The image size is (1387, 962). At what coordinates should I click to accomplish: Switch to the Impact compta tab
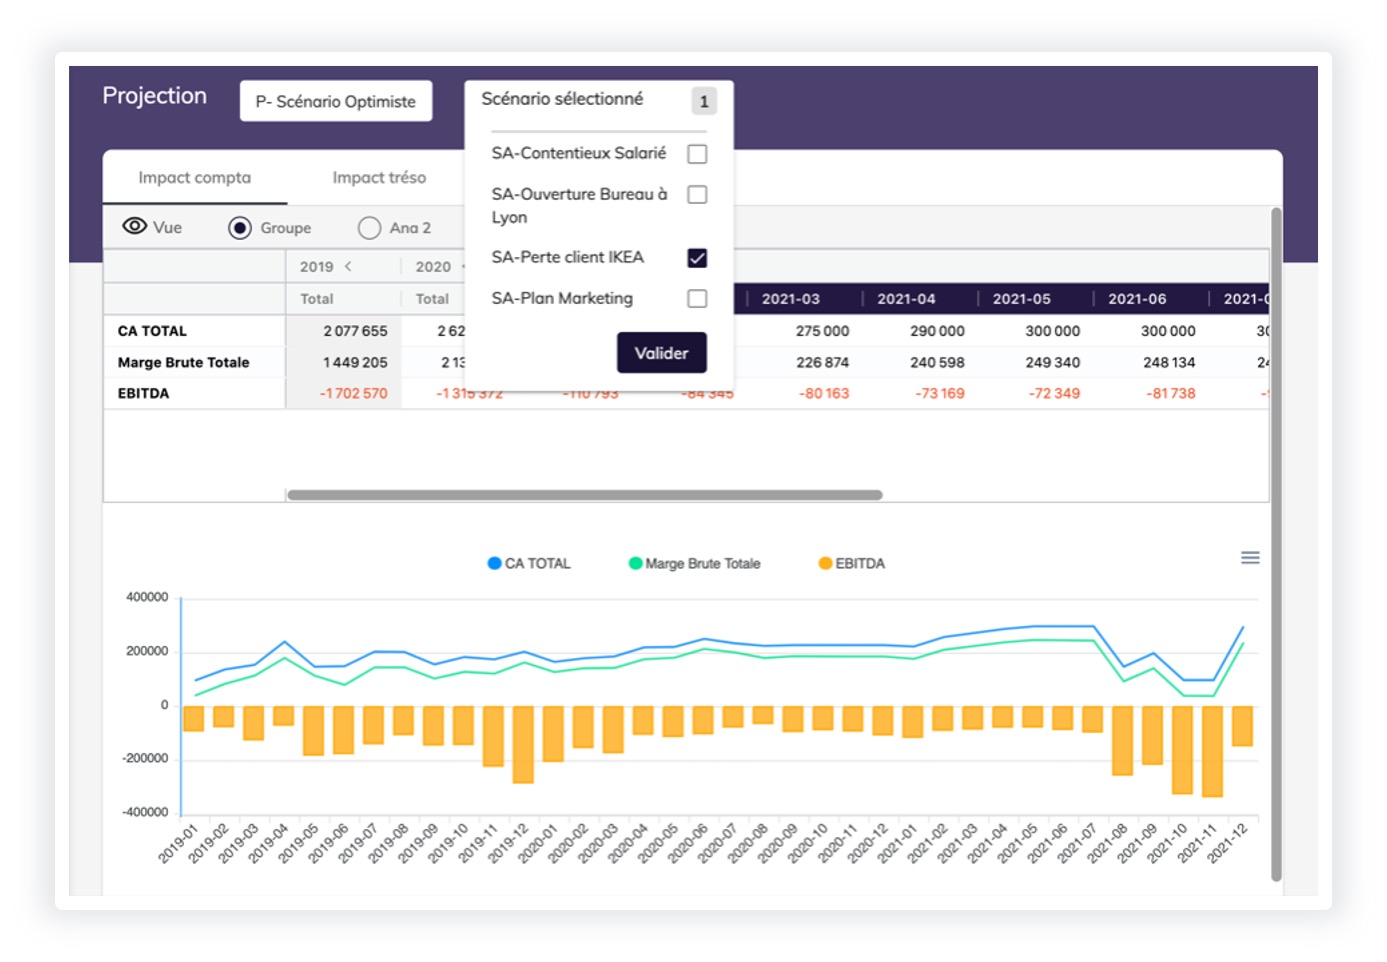pos(195,178)
